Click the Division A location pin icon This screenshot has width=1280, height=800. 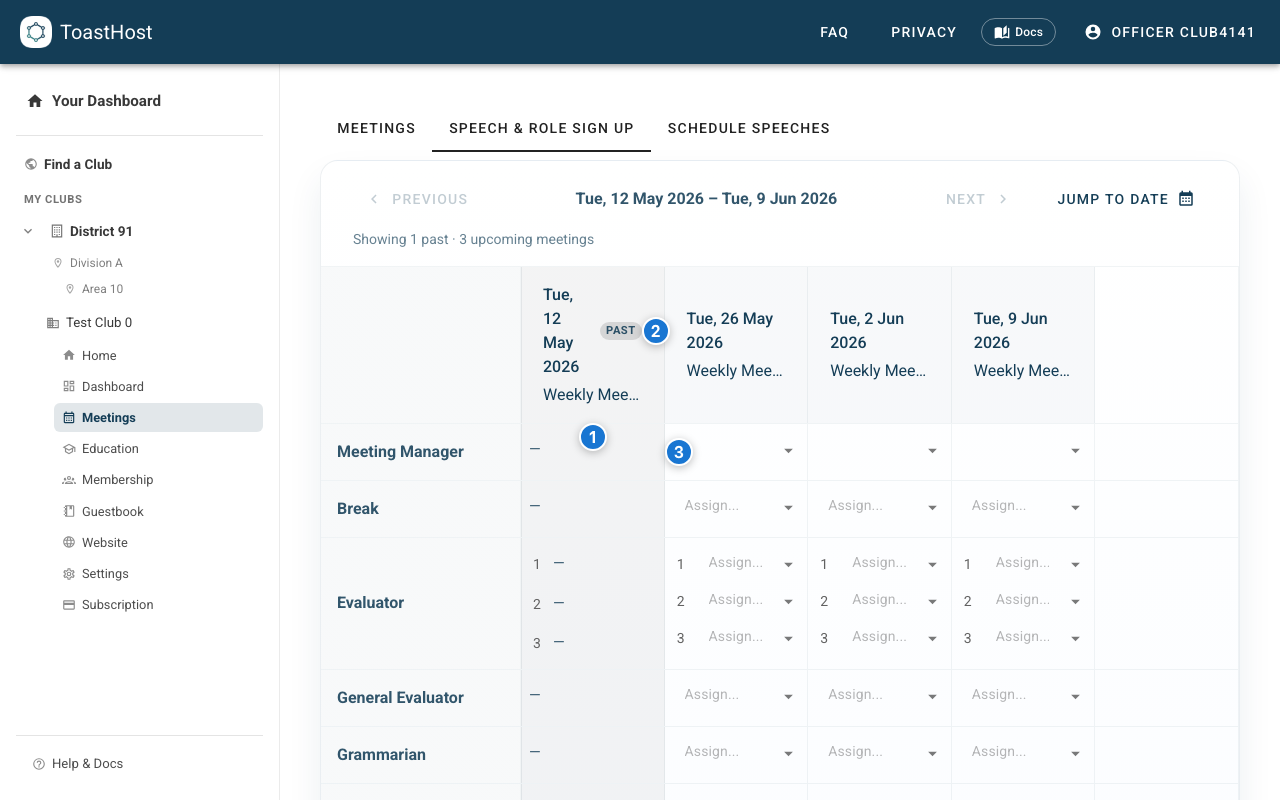click(x=58, y=263)
